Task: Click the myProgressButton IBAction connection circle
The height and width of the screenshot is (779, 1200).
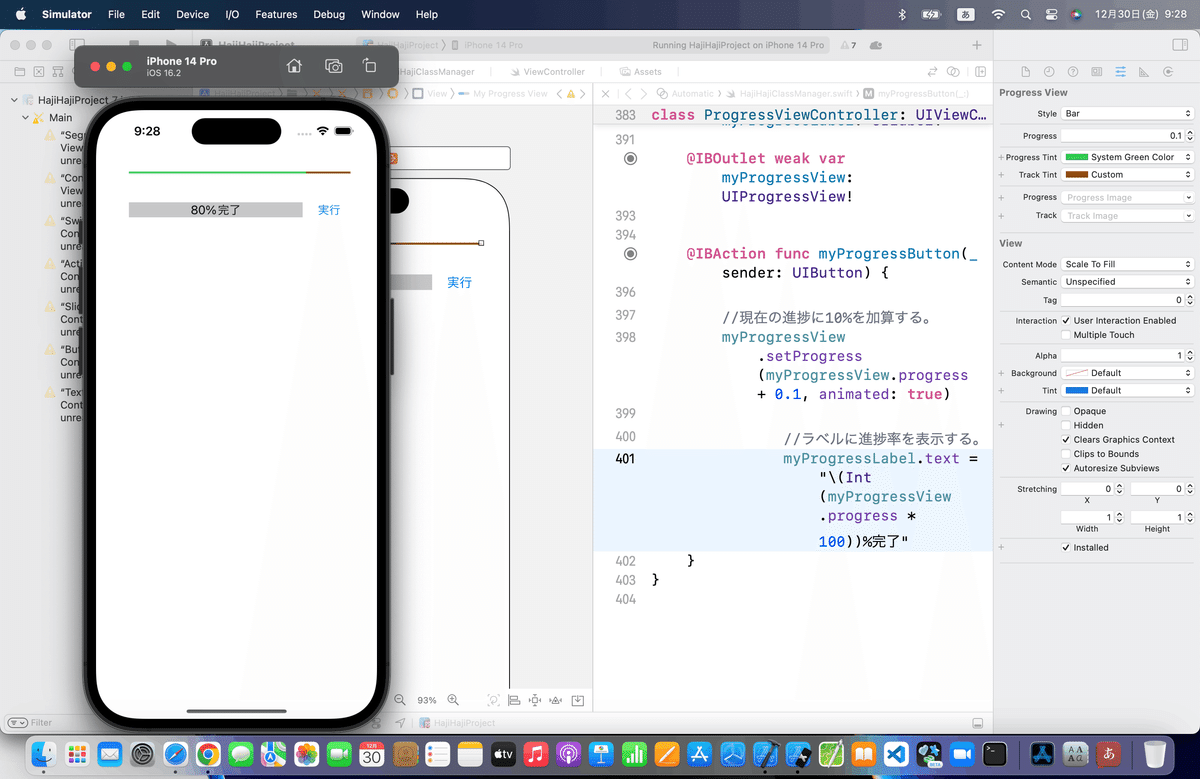Action: click(x=630, y=254)
